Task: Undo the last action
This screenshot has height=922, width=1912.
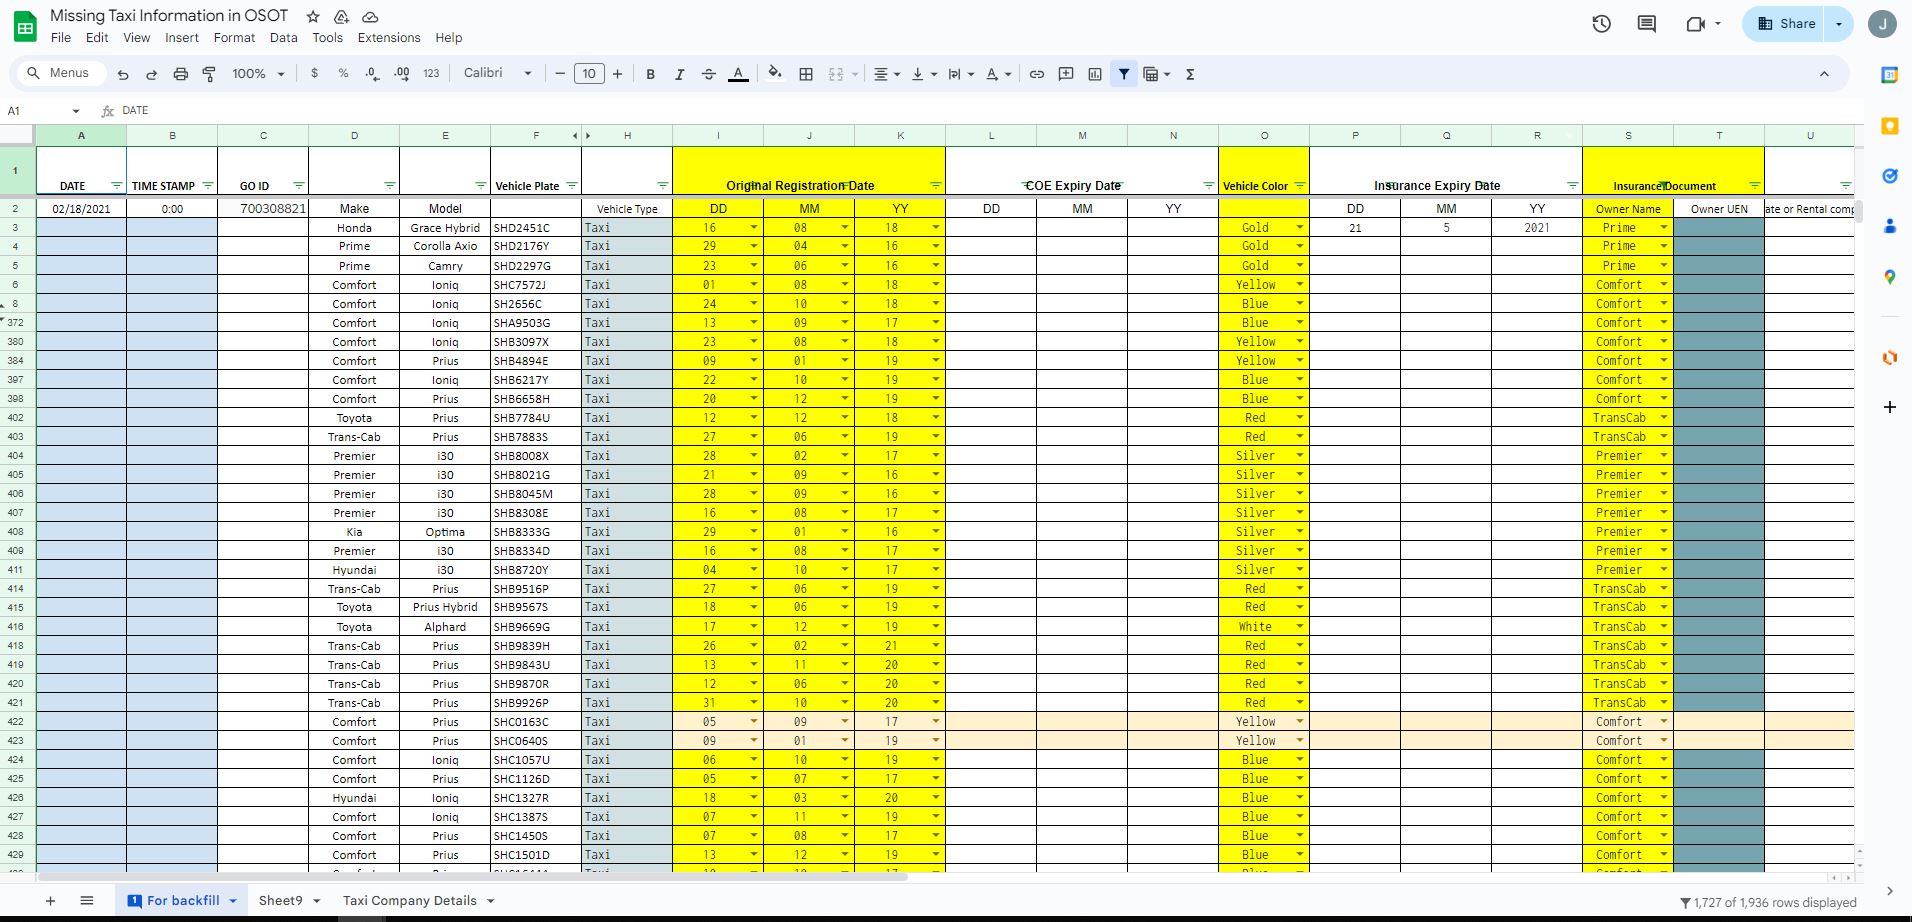Action: (123, 74)
